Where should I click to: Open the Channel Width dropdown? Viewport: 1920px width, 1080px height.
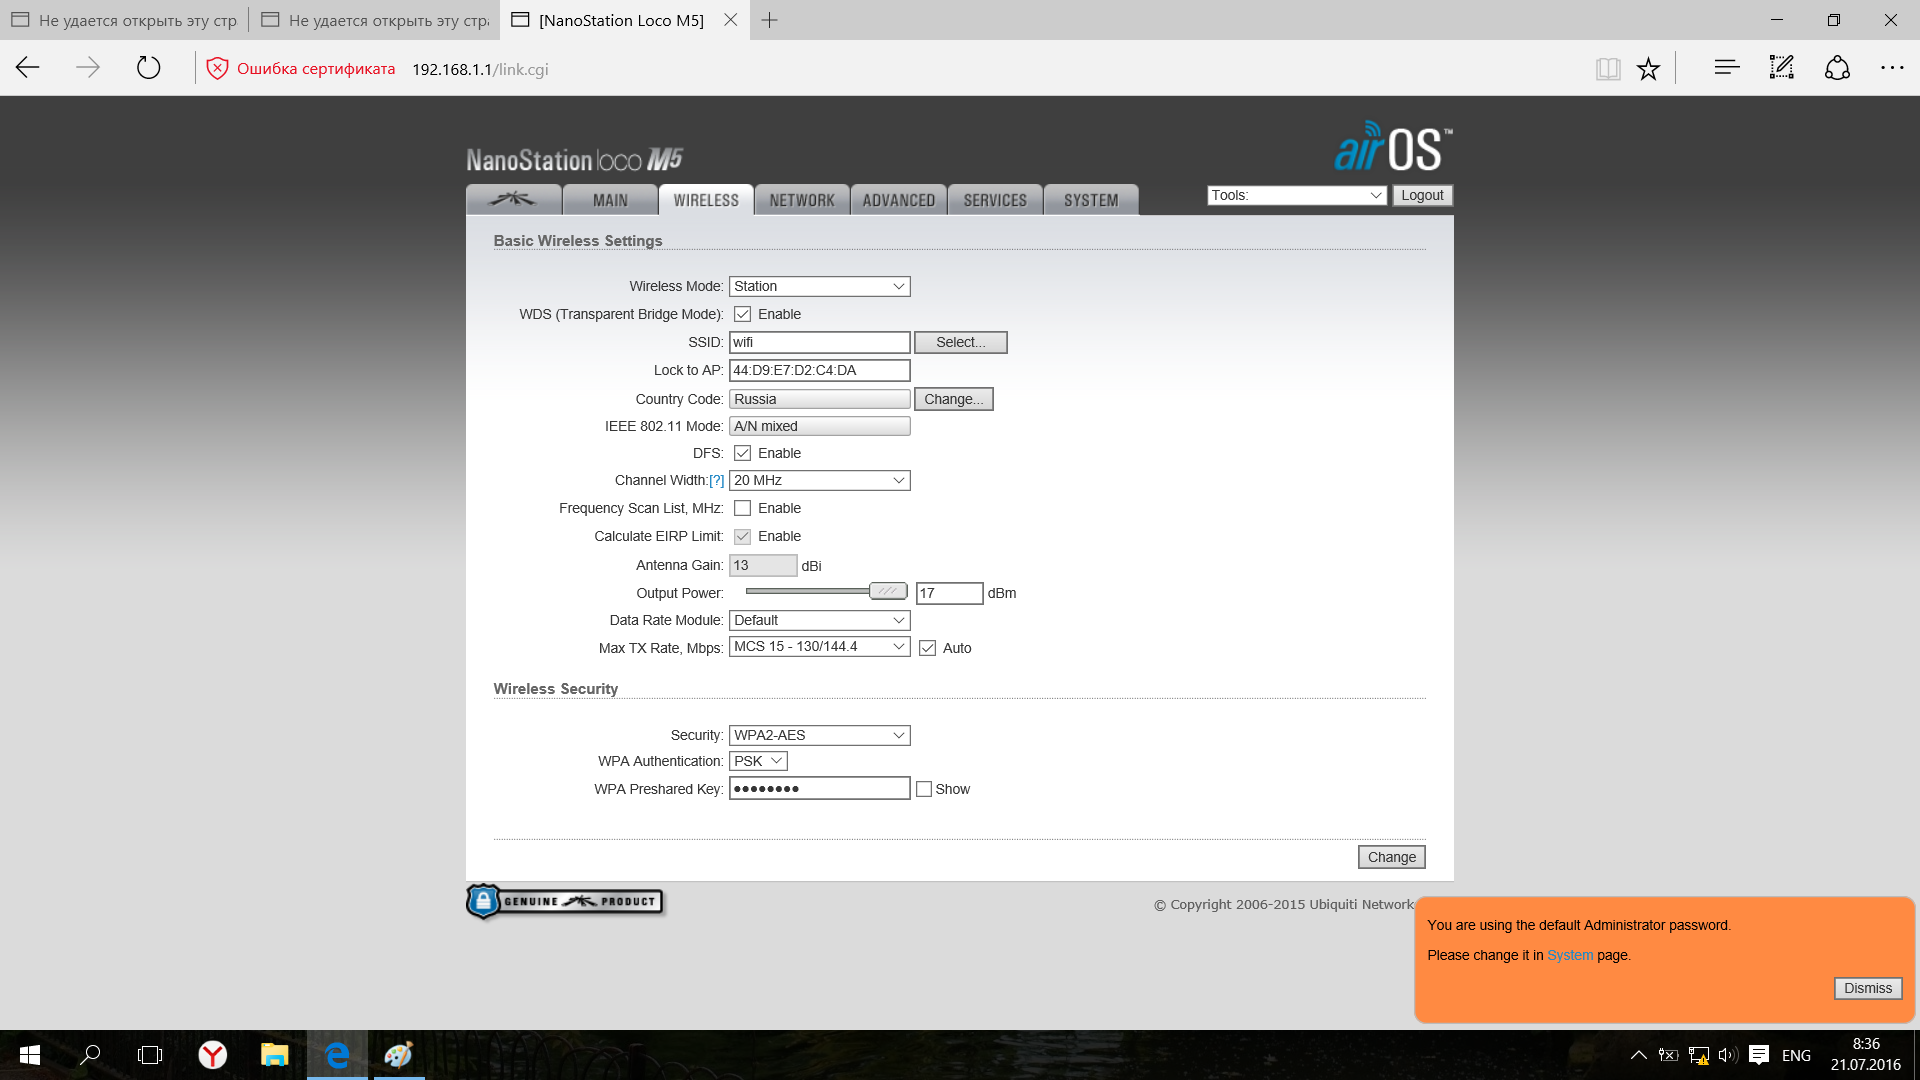(x=819, y=480)
